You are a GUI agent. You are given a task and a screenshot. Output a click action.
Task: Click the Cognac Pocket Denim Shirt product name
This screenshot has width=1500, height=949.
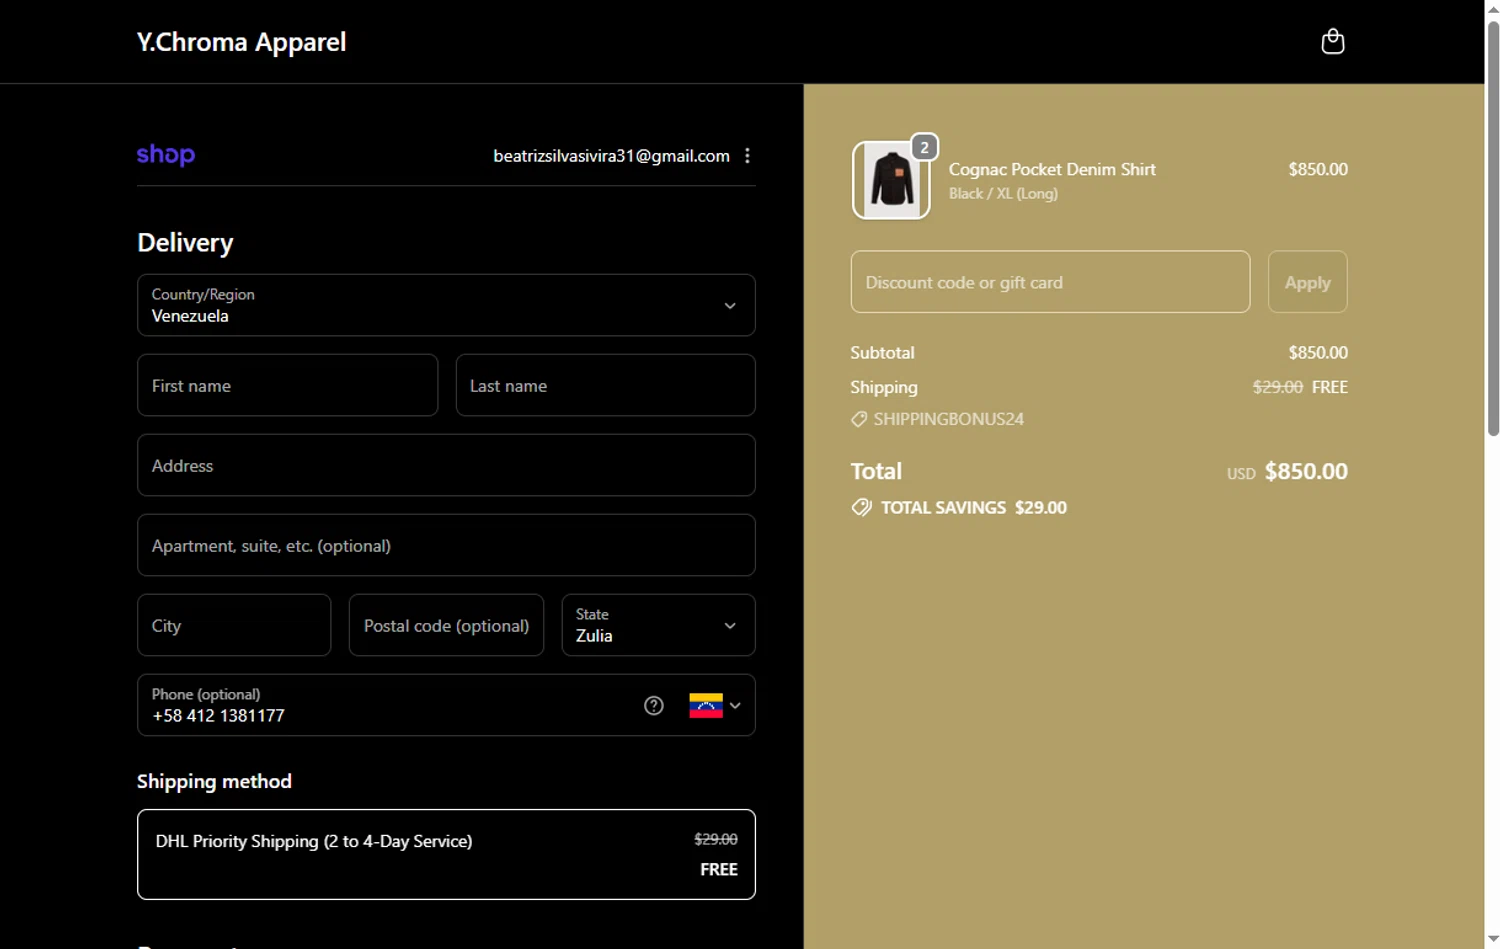1052,169
